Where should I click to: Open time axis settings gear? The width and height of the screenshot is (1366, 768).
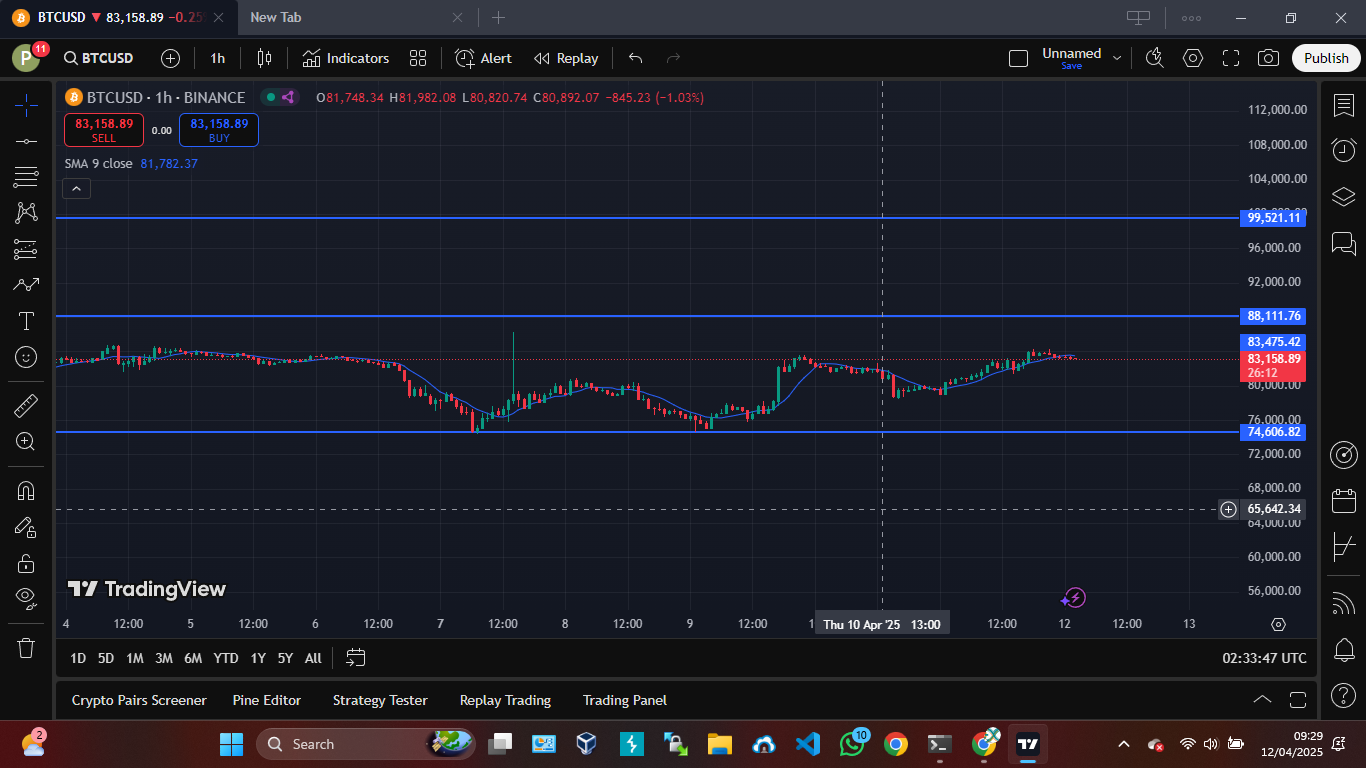(x=1278, y=624)
